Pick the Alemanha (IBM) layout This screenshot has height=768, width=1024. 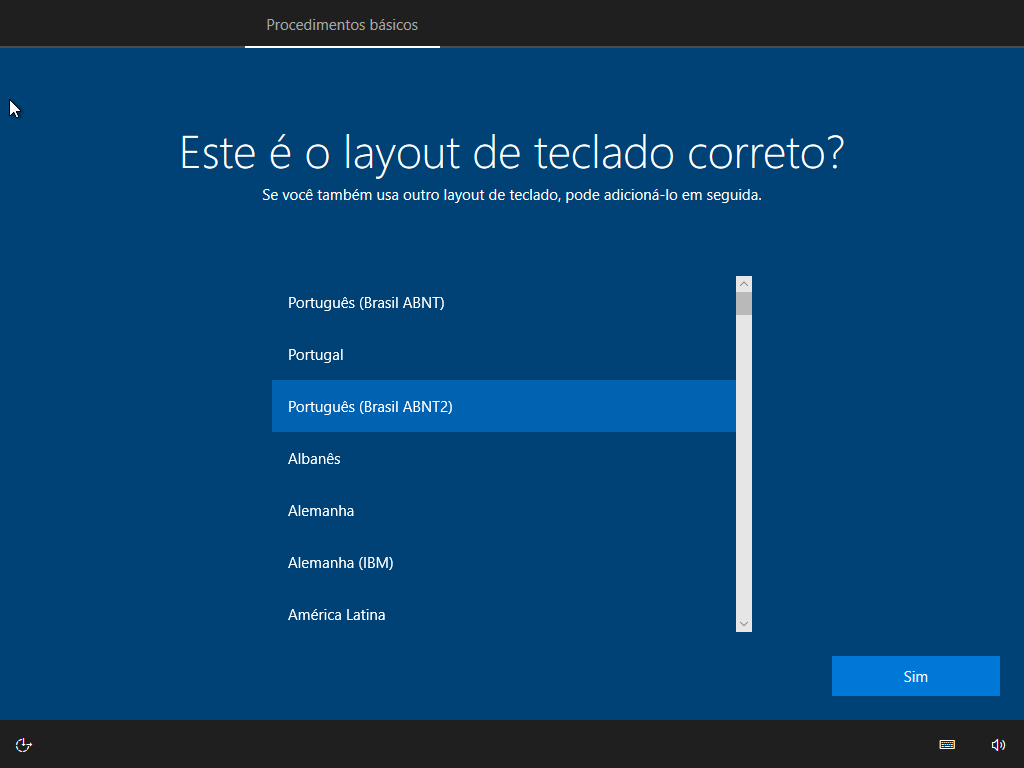coord(504,562)
